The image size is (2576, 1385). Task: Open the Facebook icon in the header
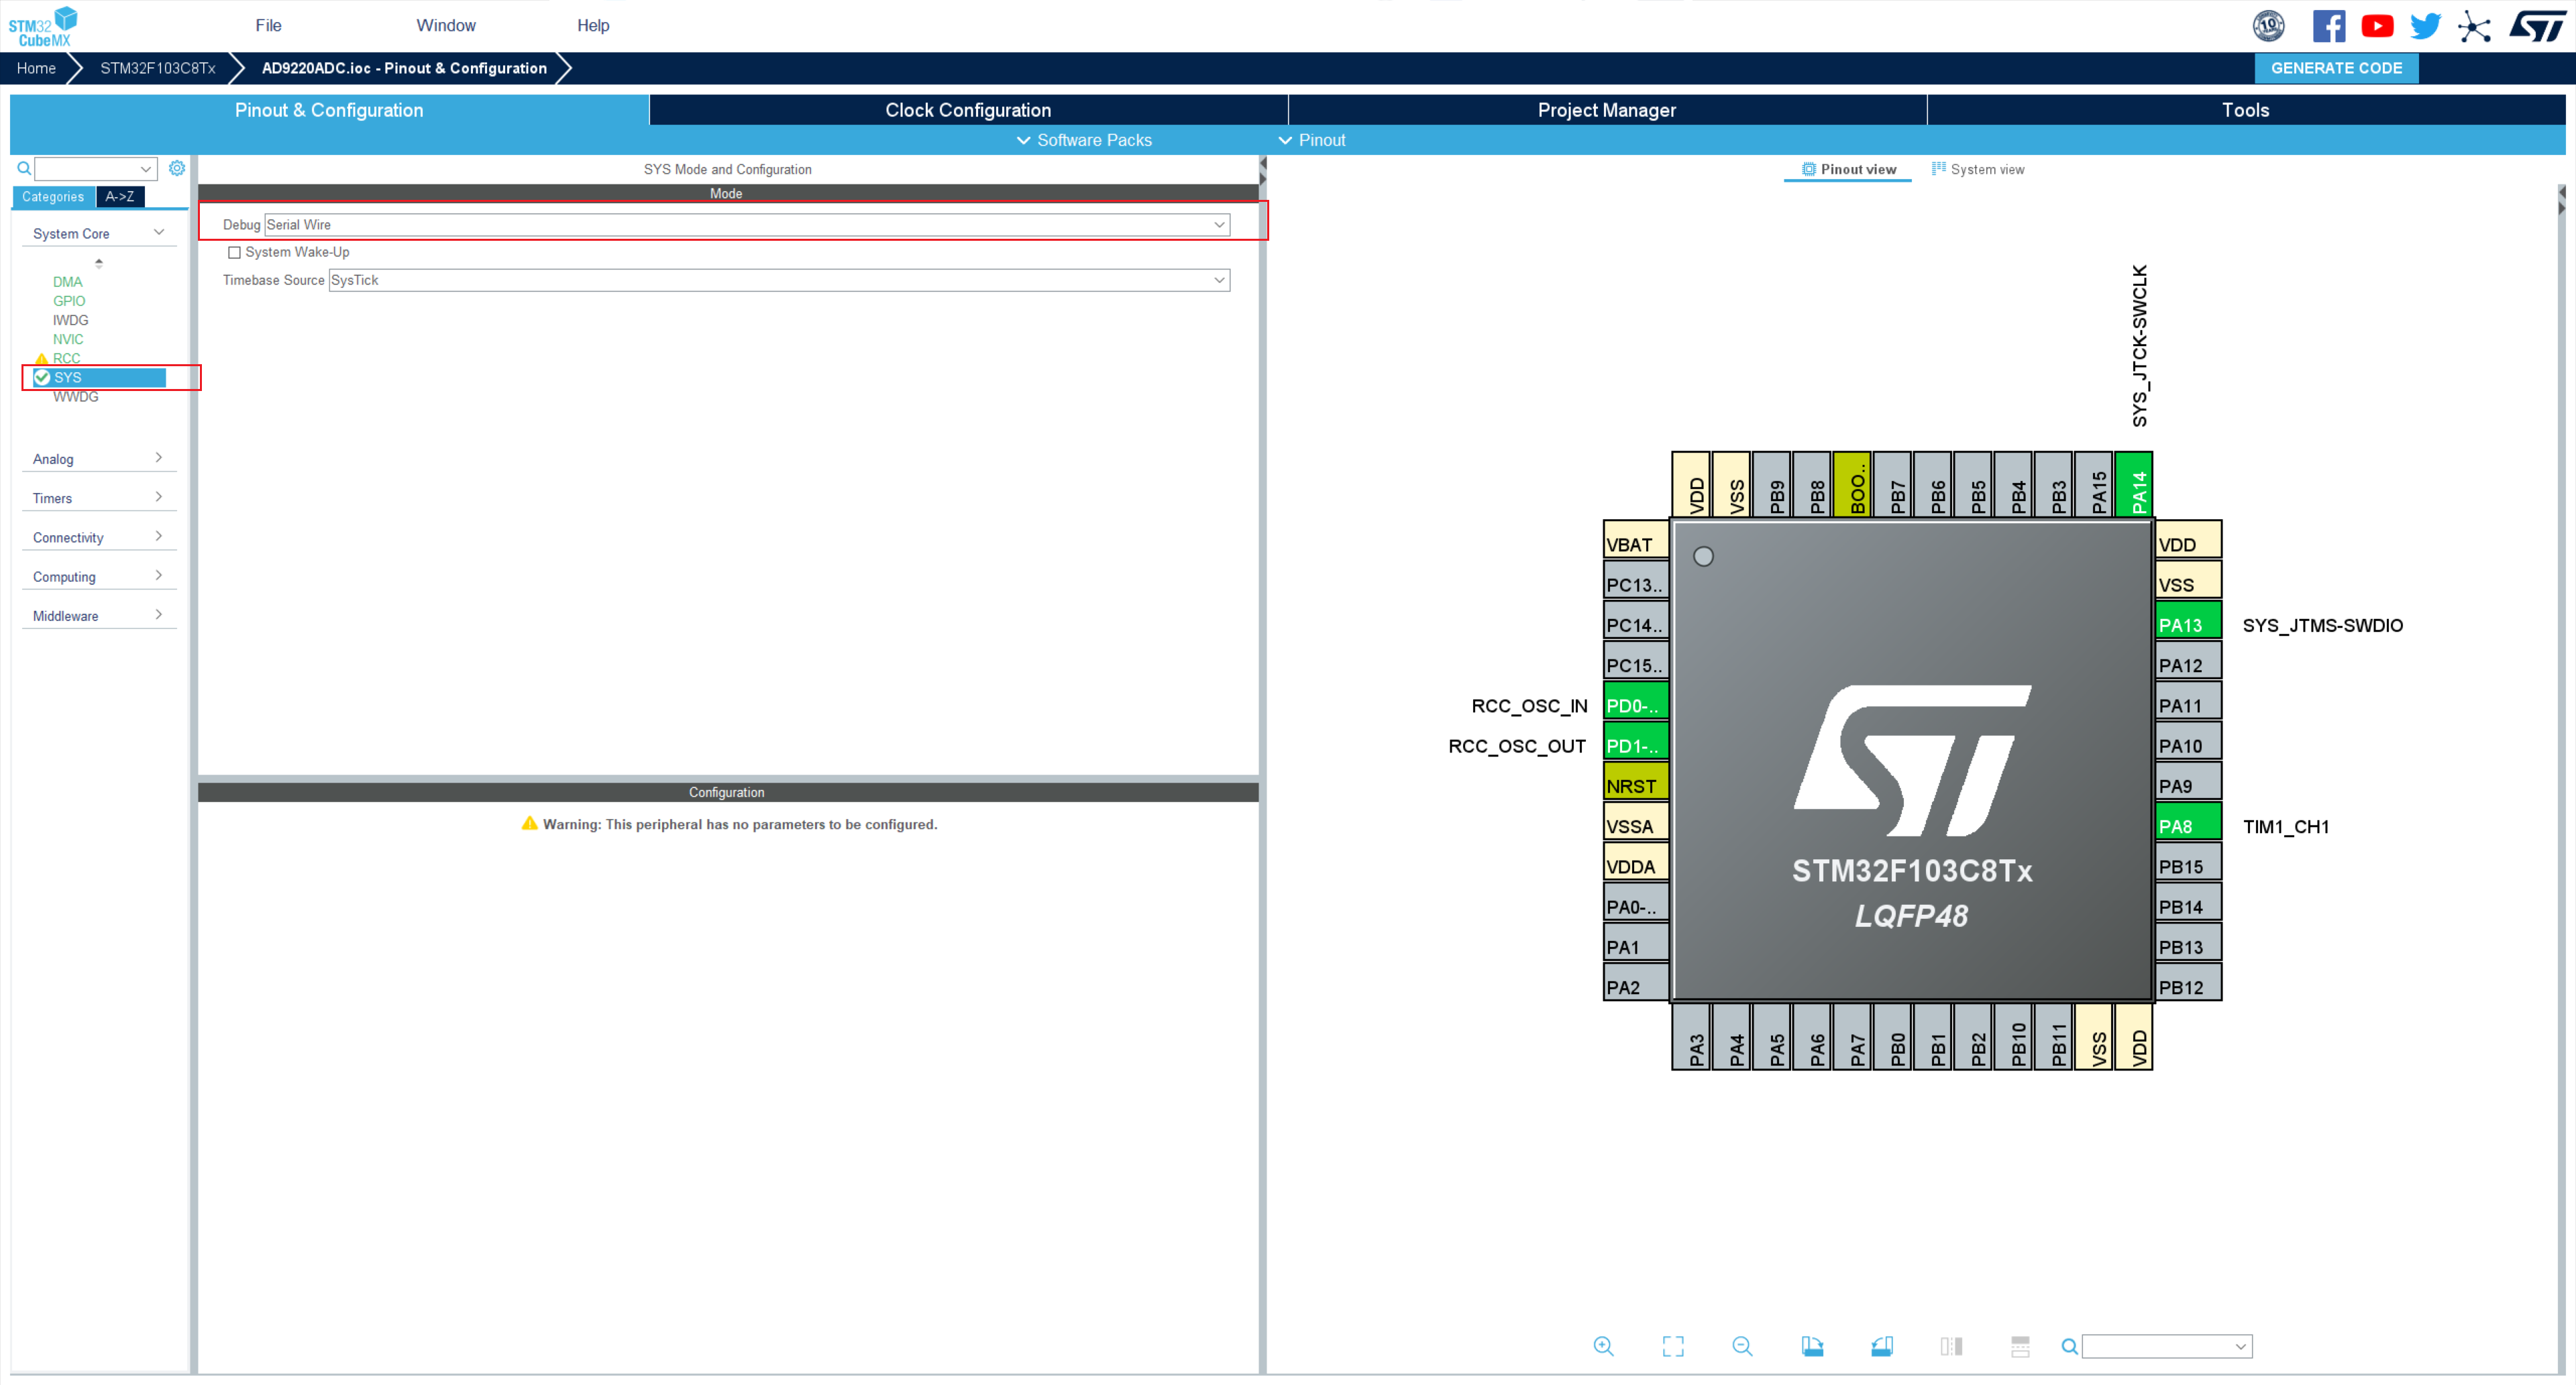coord(2328,26)
